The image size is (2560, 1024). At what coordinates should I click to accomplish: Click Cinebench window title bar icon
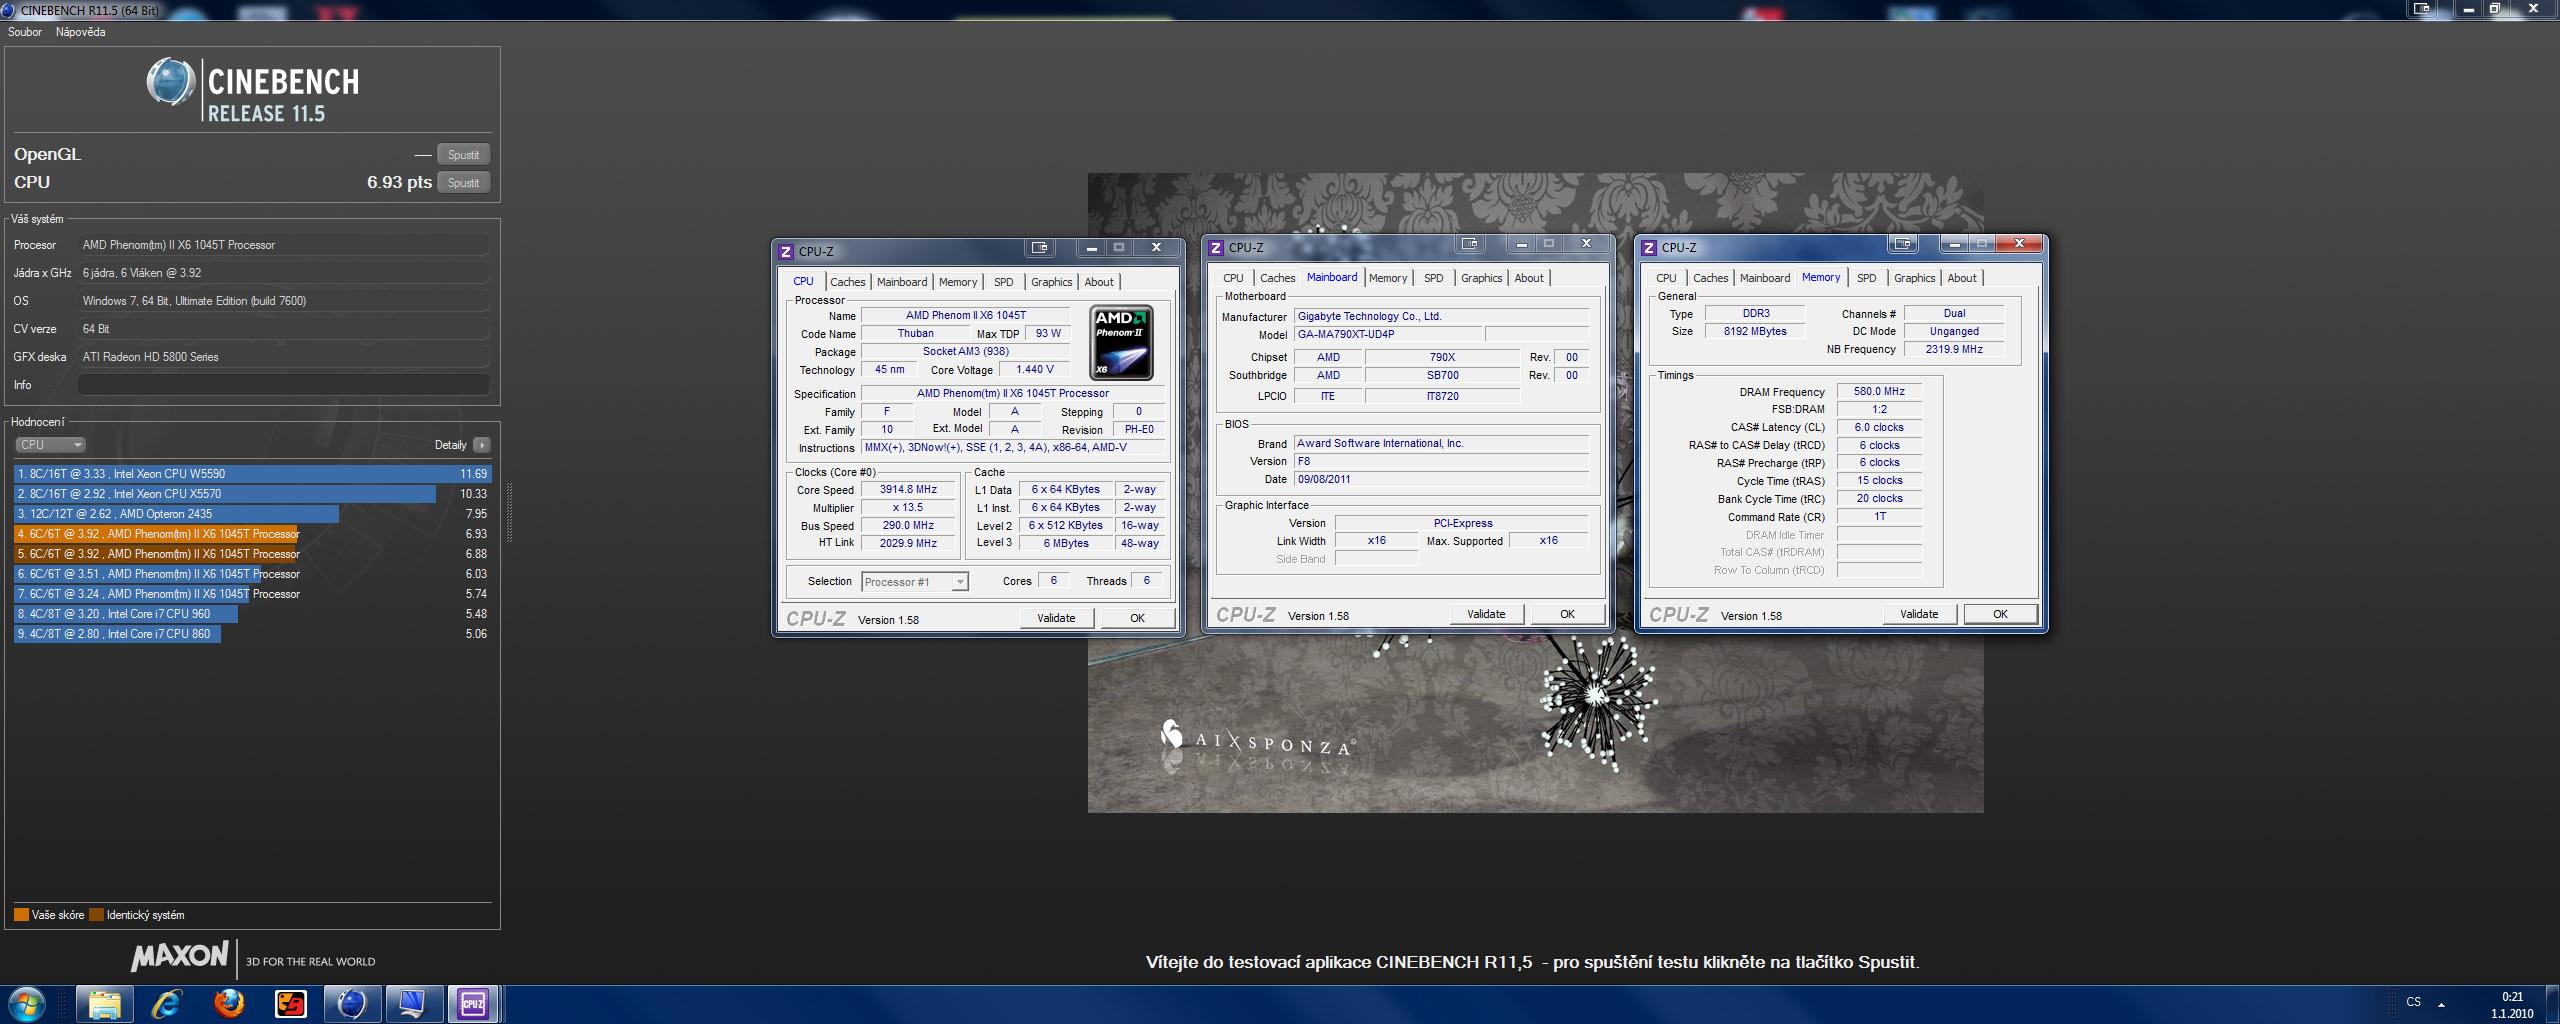click(x=9, y=9)
